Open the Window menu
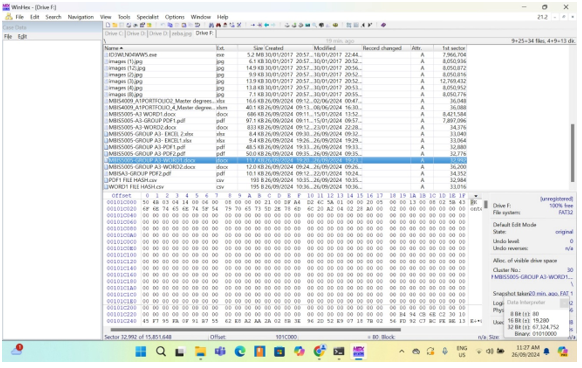The image size is (582, 368). point(200,17)
